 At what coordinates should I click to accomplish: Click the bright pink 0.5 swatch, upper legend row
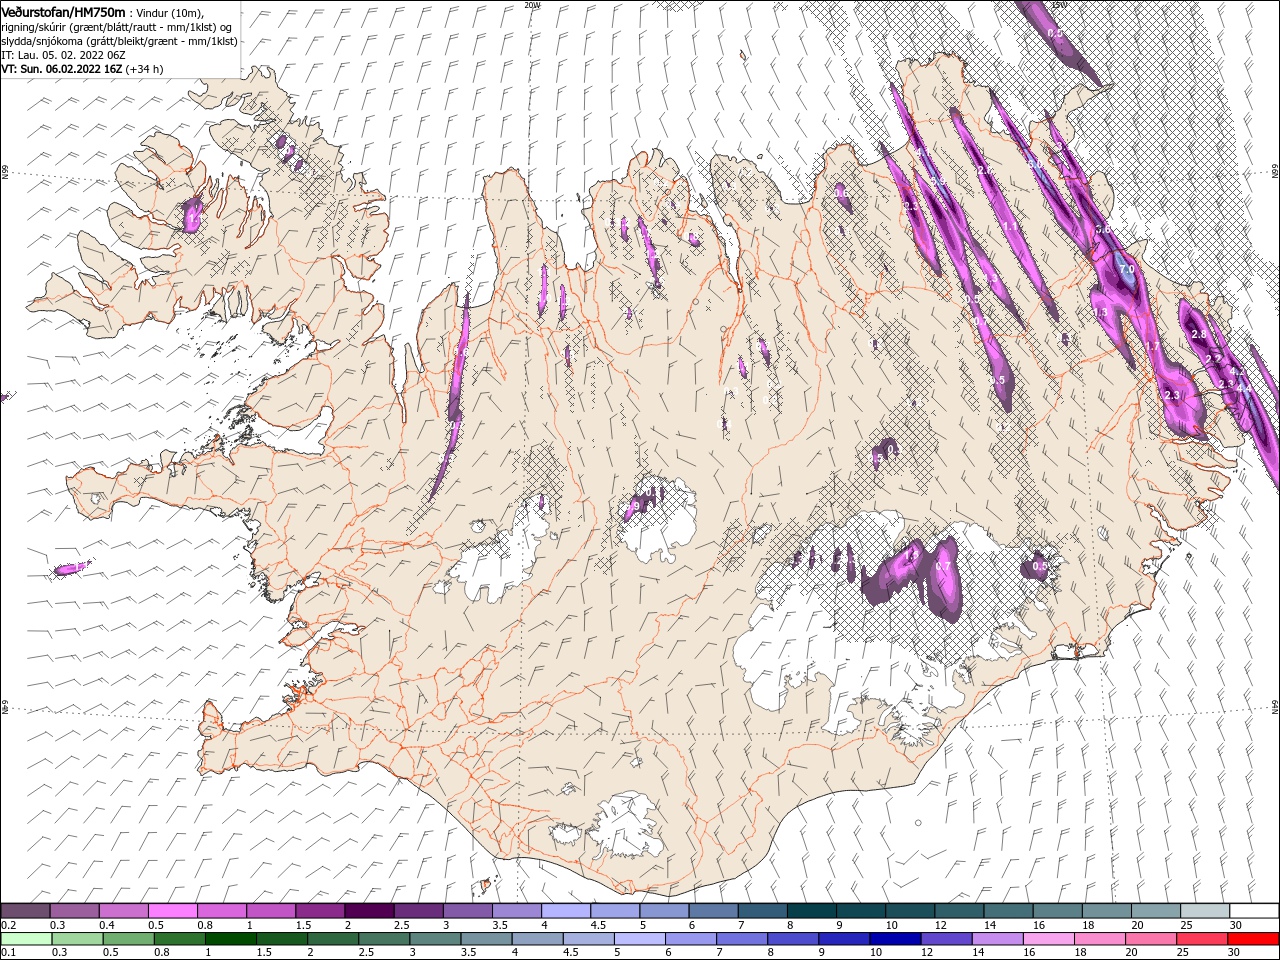[x=173, y=911]
